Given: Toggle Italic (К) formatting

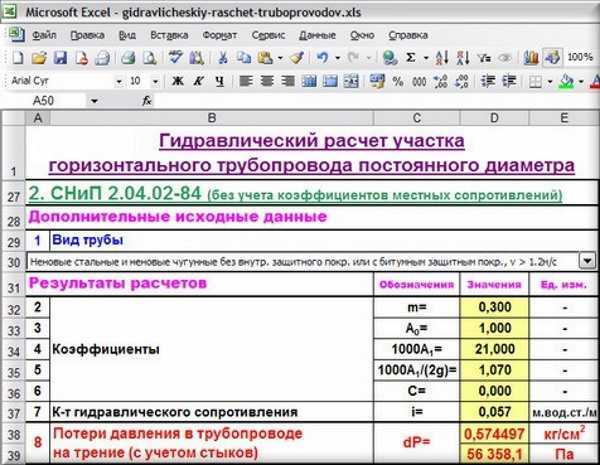Looking at the screenshot, I should pyautogui.click(x=198, y=81).
